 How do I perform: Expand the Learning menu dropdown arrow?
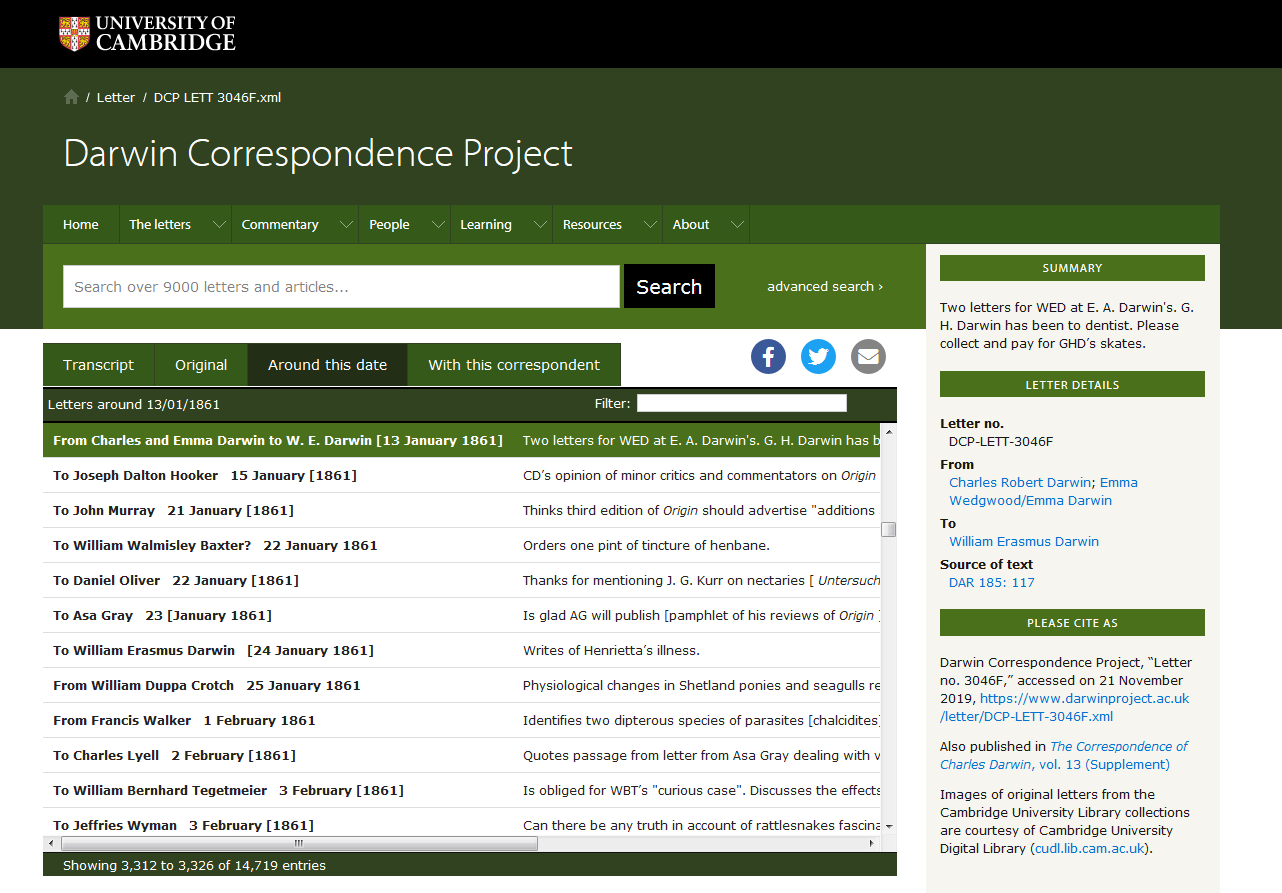click(540, 225)
